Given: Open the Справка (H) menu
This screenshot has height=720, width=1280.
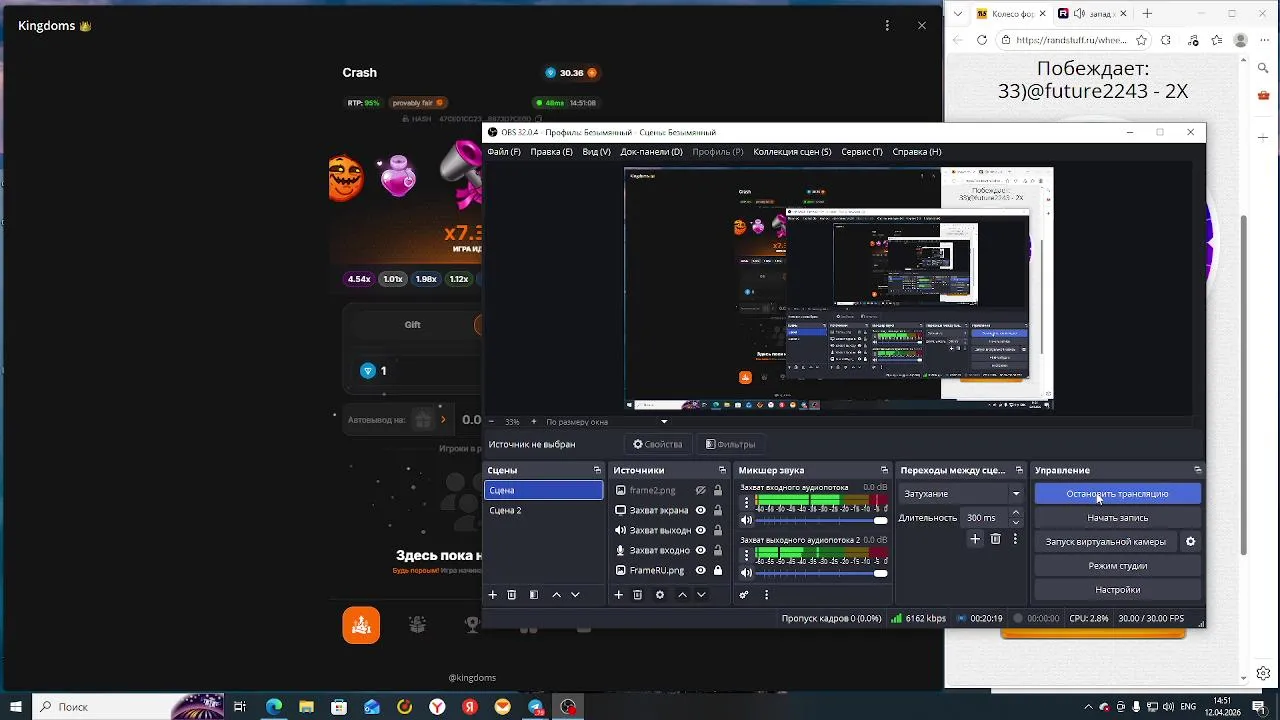Looking at the screenshot, I should click(916, 152).
